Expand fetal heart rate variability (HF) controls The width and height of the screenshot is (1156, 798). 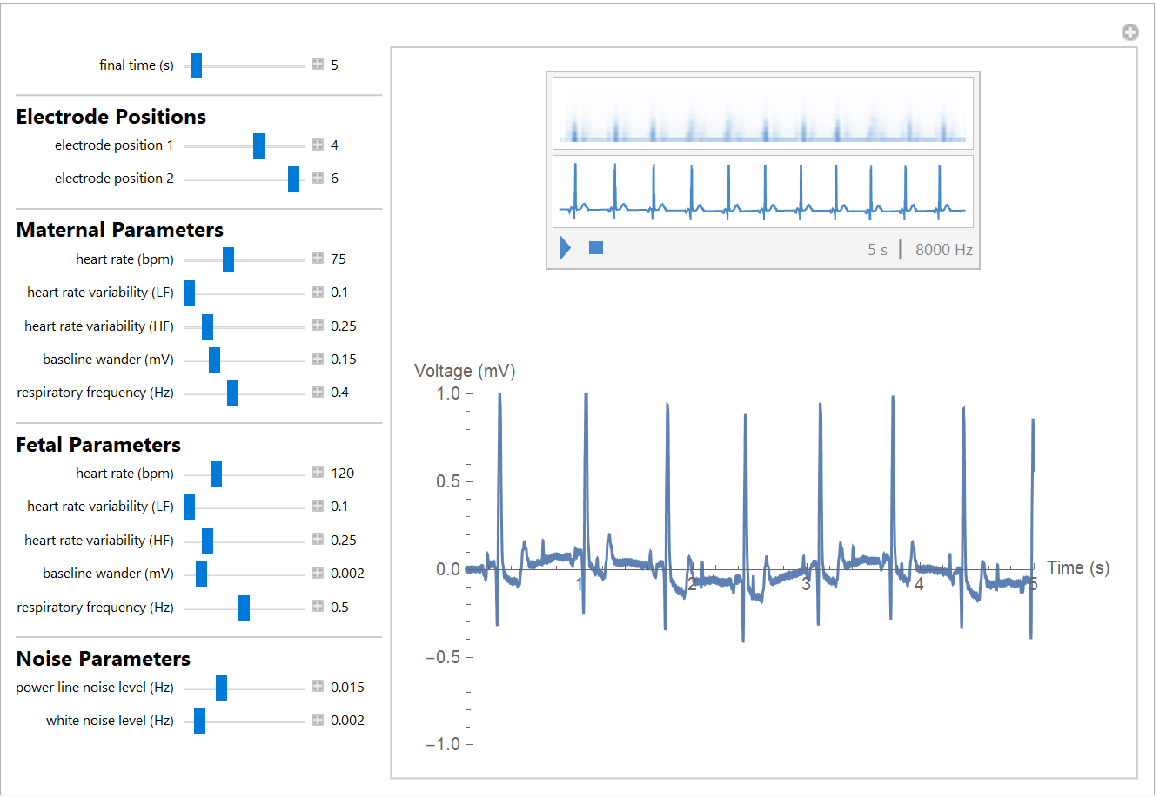(x=318, y=540)
